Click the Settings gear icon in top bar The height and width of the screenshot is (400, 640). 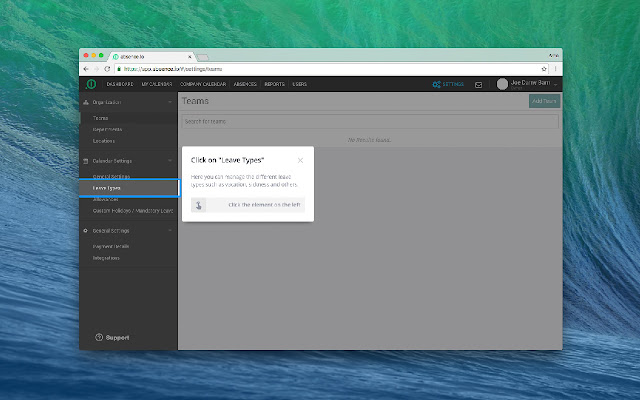coord(436,84)
